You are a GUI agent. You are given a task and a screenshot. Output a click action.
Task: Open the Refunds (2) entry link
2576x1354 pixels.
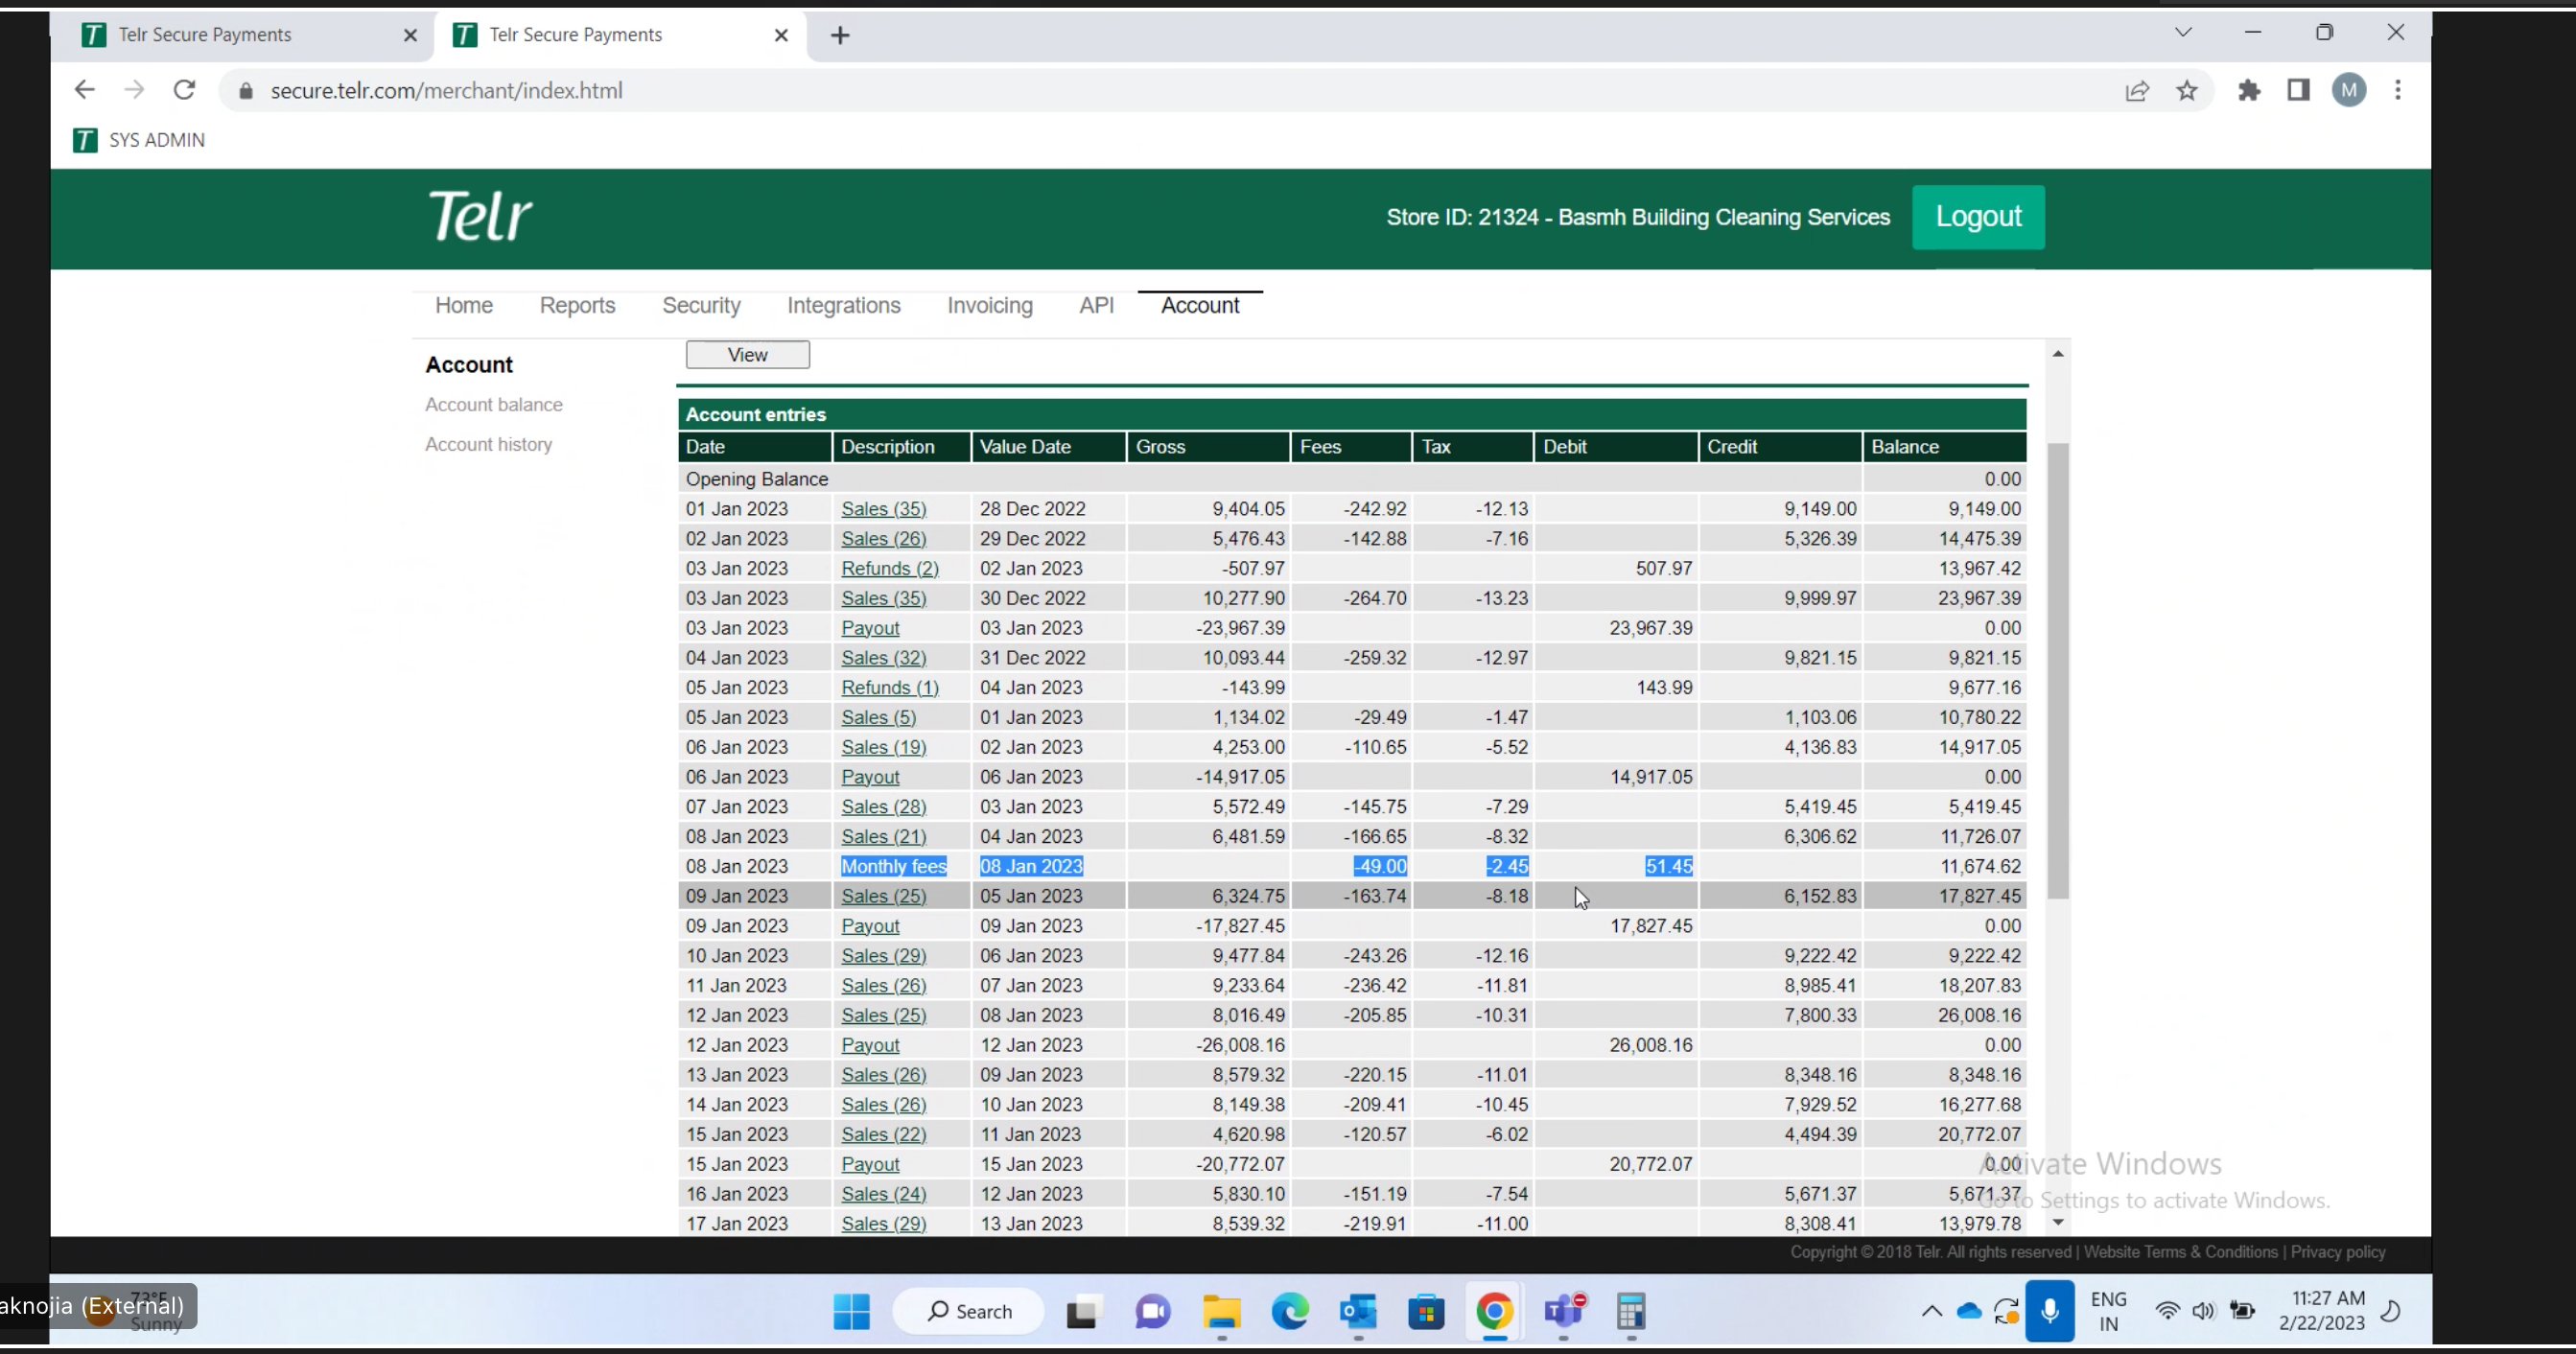[890, 568]
